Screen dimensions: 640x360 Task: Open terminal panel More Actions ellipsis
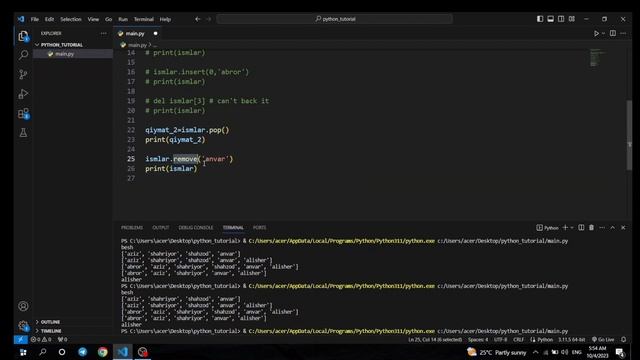pos(602,227)
